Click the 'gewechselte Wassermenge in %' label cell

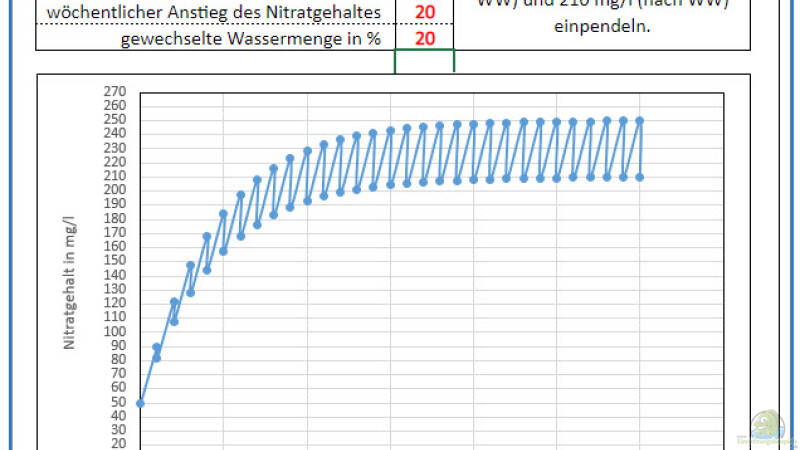(250, 39)
